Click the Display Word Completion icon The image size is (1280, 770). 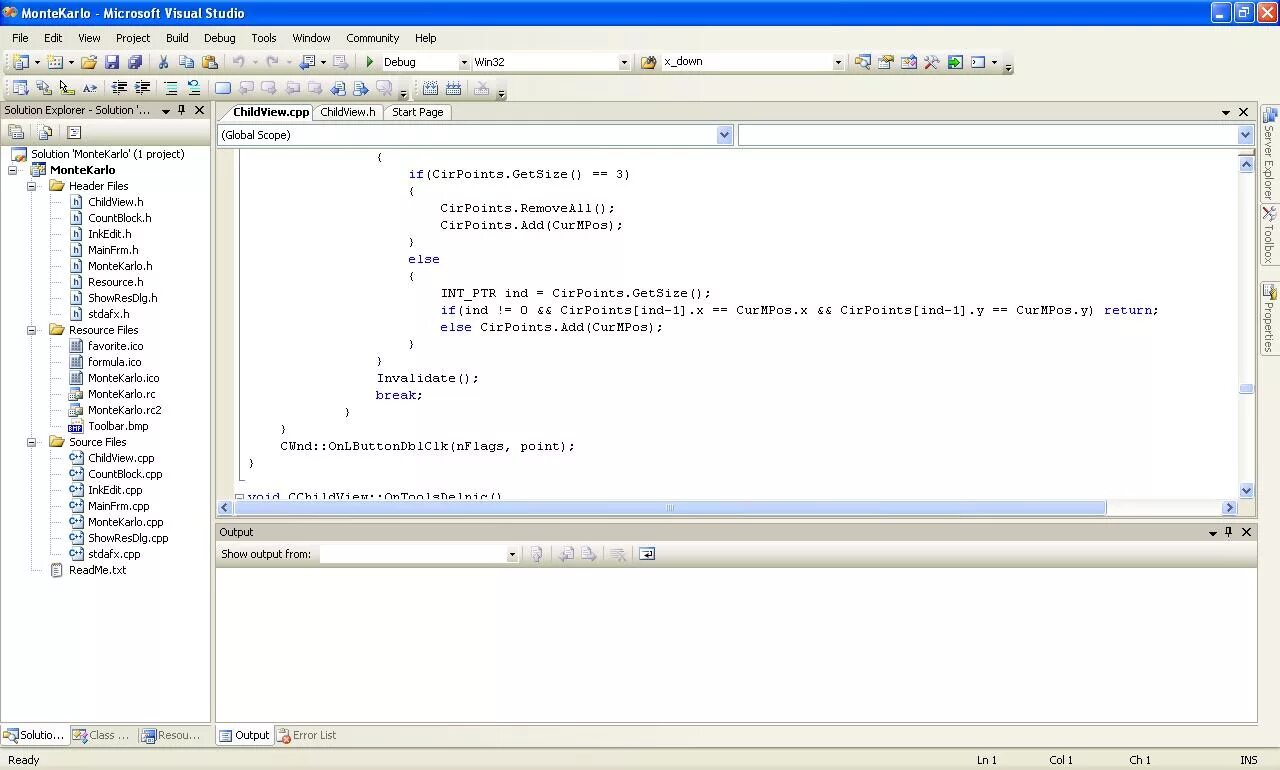click(90, 88)
